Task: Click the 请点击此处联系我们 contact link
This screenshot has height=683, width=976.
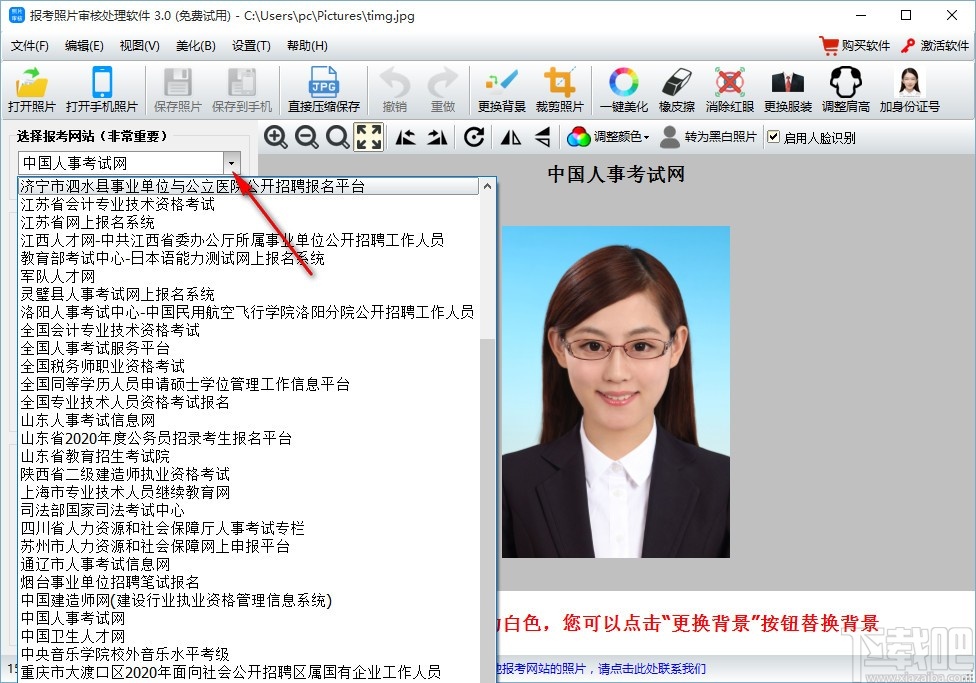Action: [652, 669]
